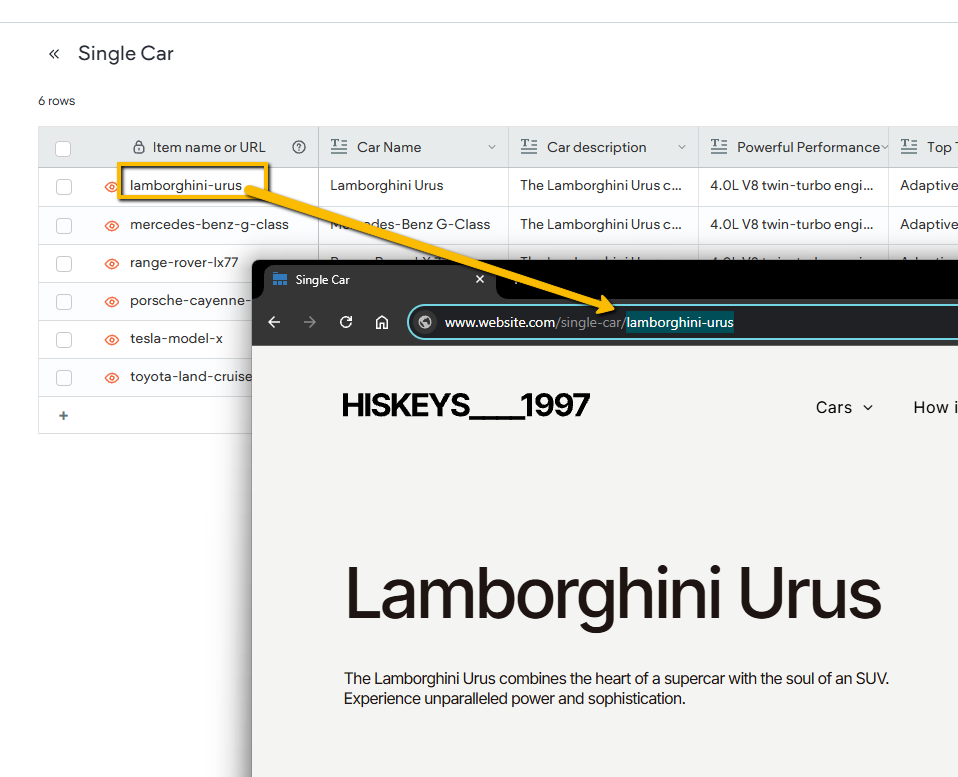Click the text icon in Car Name header
This screenshot has height=777, width=958.
click(339, 147)
